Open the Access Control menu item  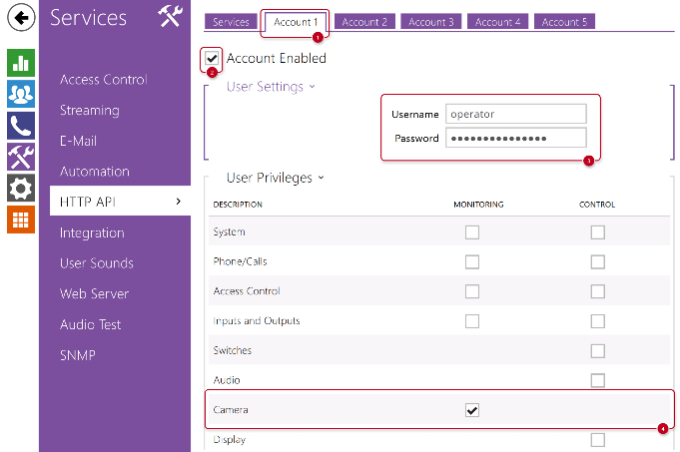(x=103, y=79)
